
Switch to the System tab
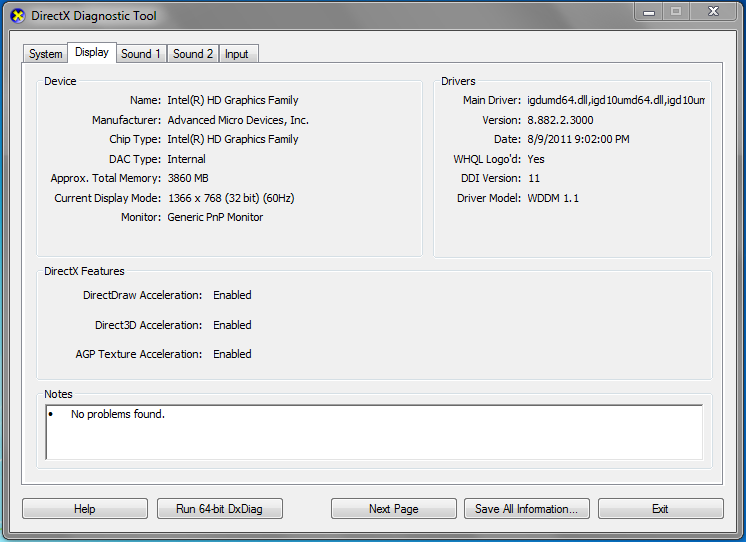coord(45,54)
